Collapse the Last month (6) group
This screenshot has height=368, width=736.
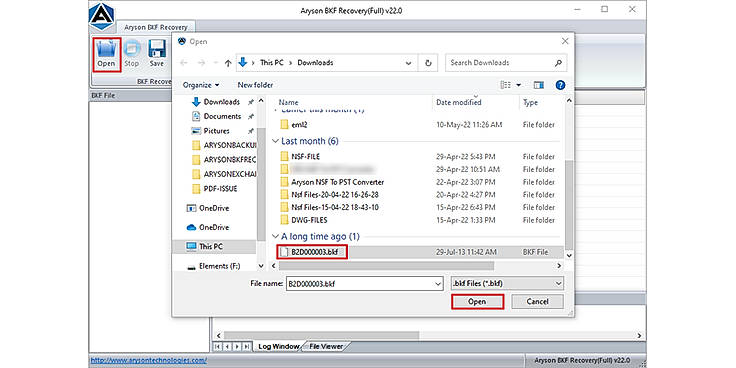pyautogui.click(x=276, y=141)
